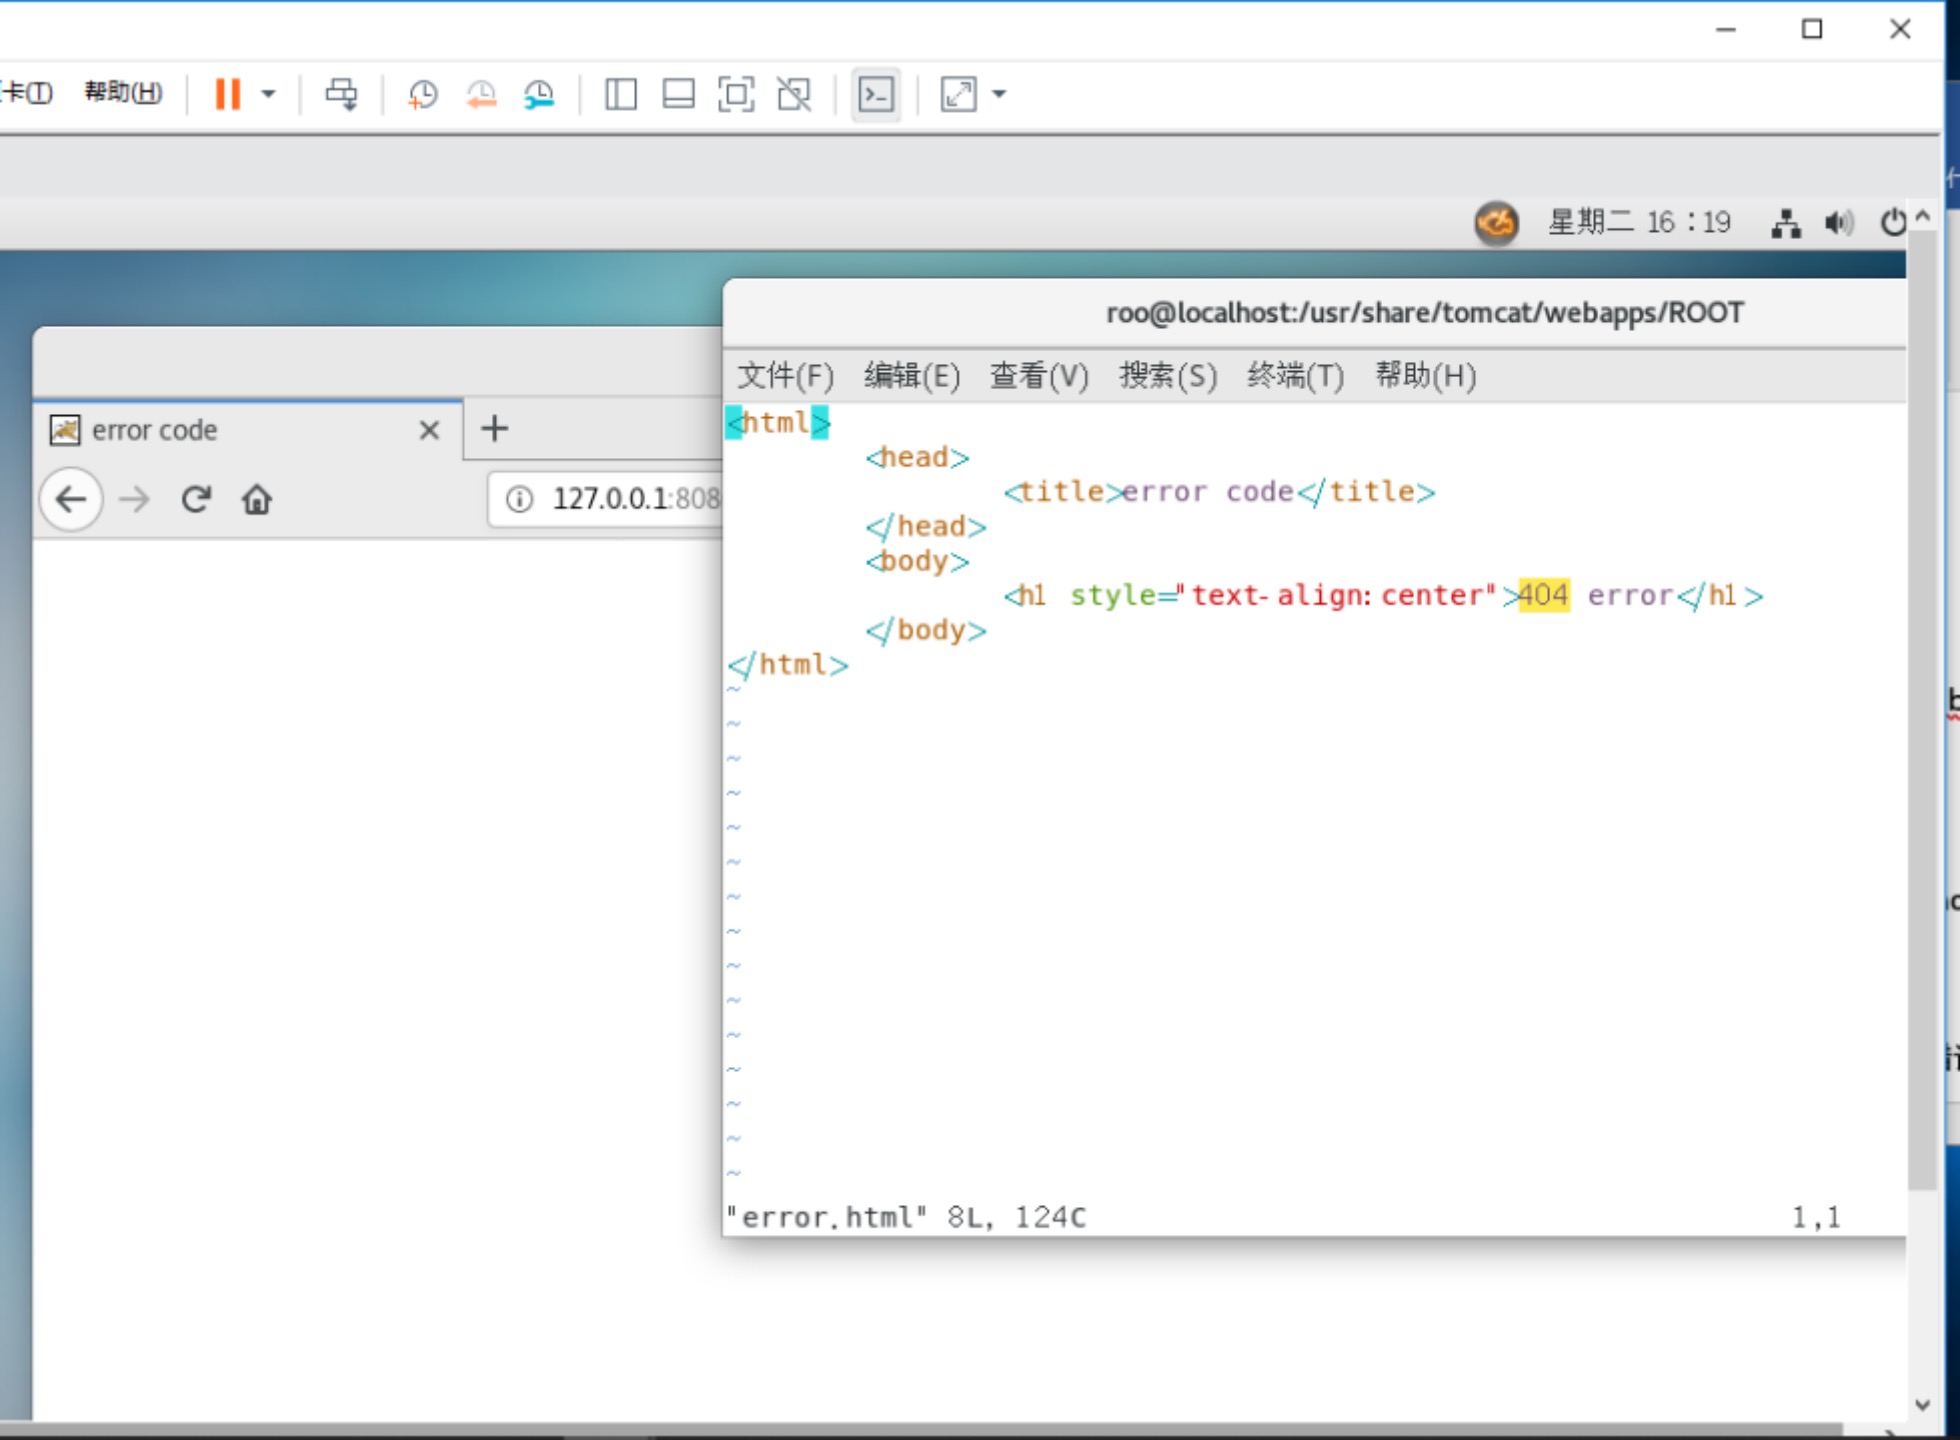Screen dimensions: 1960x1440
Task: Click the send Ctrl+Alt+Del toolbar icon
Action: pos(341,94)
